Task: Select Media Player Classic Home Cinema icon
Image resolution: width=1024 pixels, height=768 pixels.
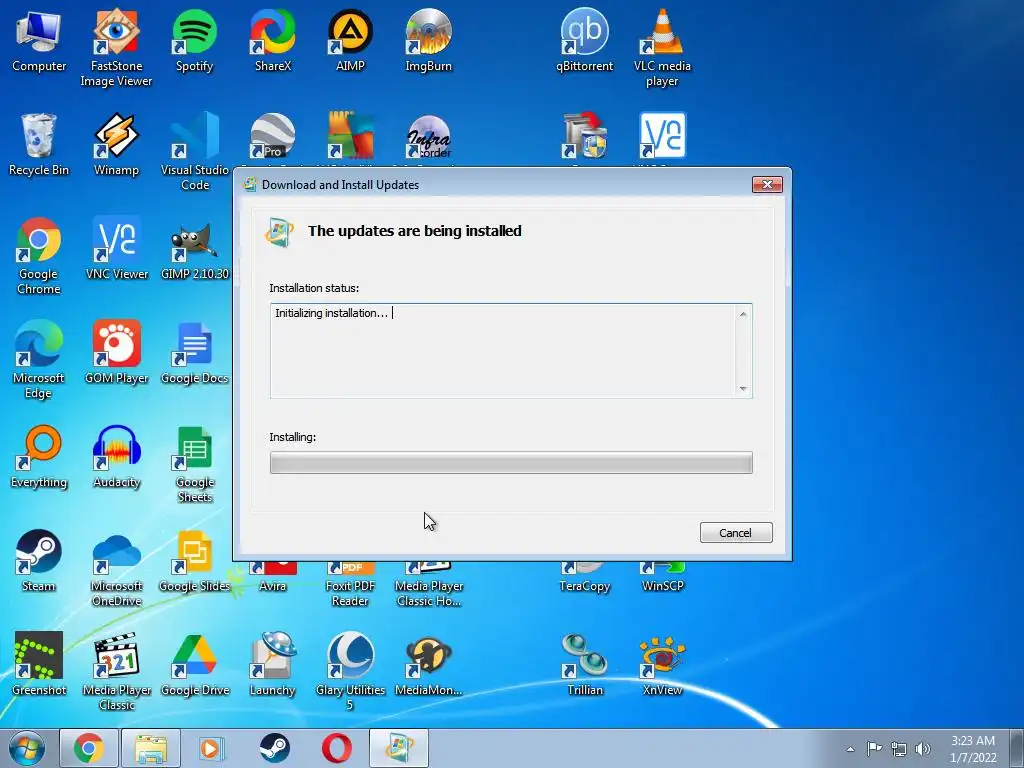Action: pyautogui.click(x=429, y=584)
